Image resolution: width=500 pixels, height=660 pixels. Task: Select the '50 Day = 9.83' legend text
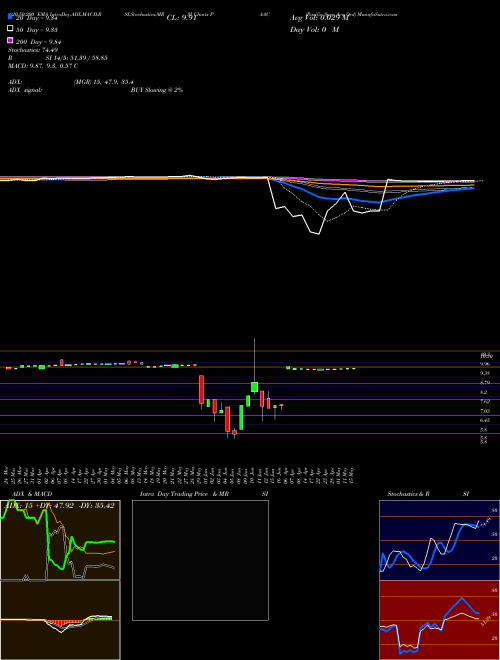tap(37, 30)
